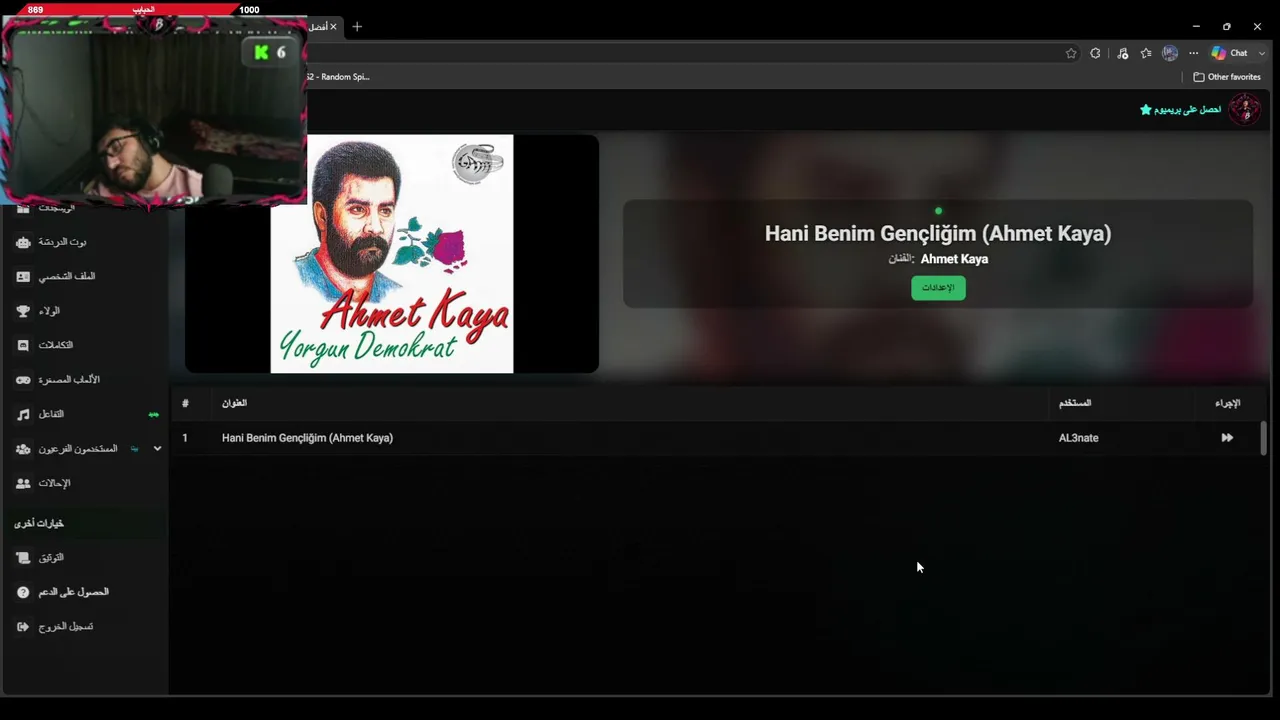This screenshot has width=1280, height=720.
Task: Click the other options (خيارات أخرى) heading
Action: click(39, 524)
